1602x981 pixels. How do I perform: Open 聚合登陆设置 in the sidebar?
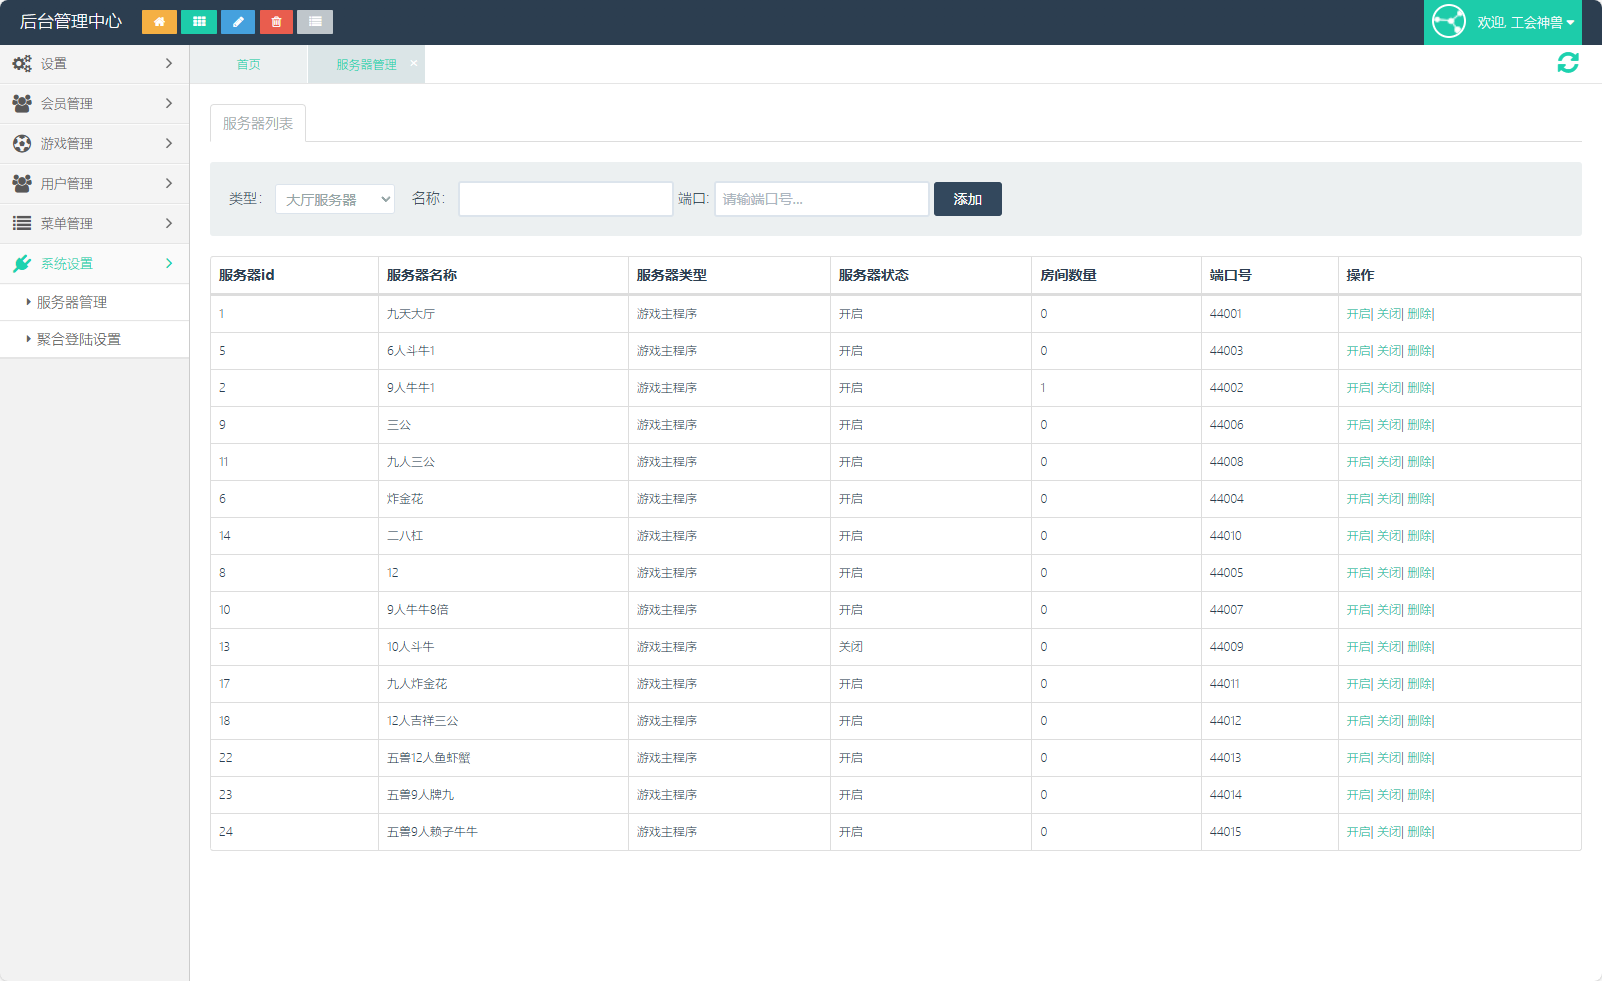pyautogui.click(x=79, y=339)
